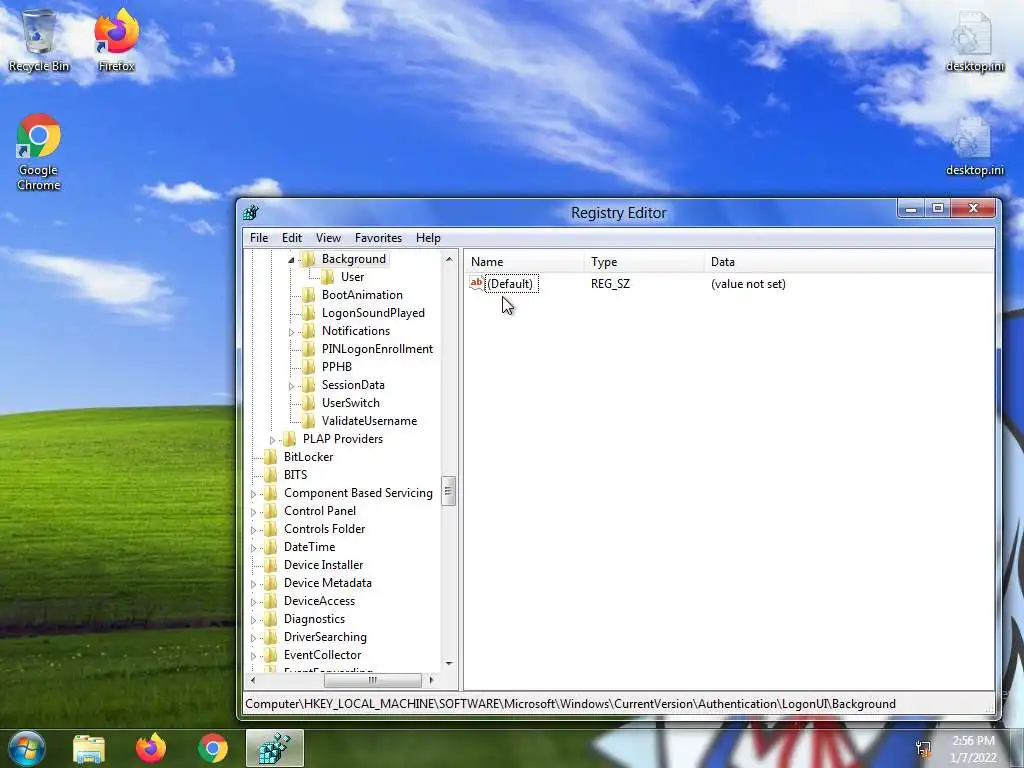Open the Help menu
Image resolution: width=1024 pixels, height=768 pixels.
click(x=428, y=238)
